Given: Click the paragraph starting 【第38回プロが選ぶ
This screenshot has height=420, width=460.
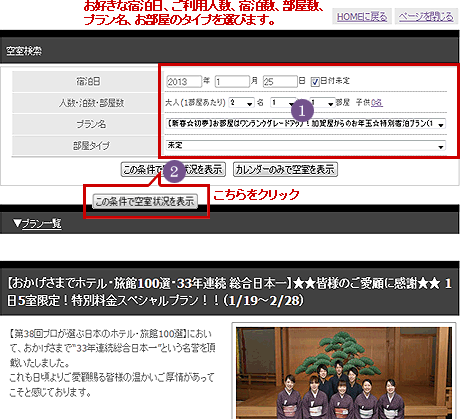Looking at the screenshot, I should [x=112, y=363].
